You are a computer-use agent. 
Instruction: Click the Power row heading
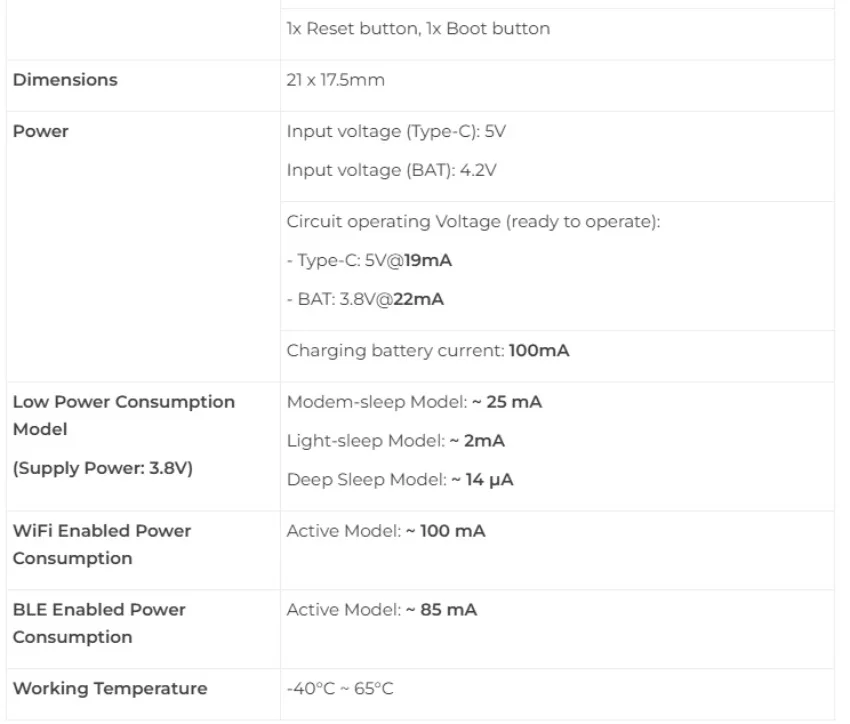point(41,131)
